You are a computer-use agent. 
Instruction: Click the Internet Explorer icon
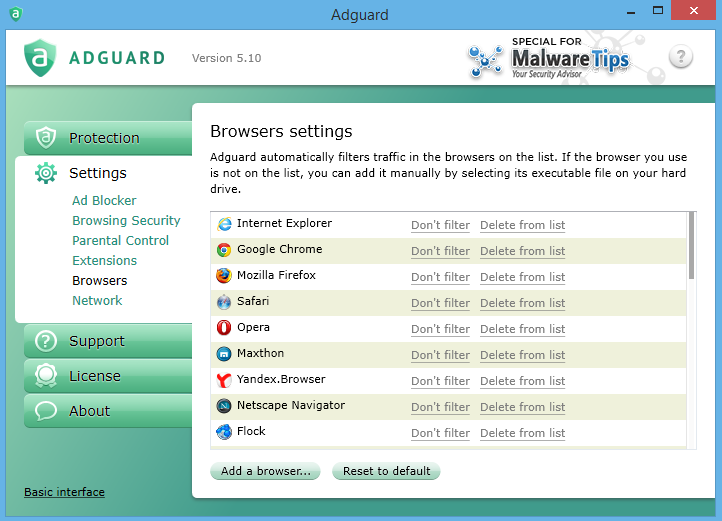(224, 224)
